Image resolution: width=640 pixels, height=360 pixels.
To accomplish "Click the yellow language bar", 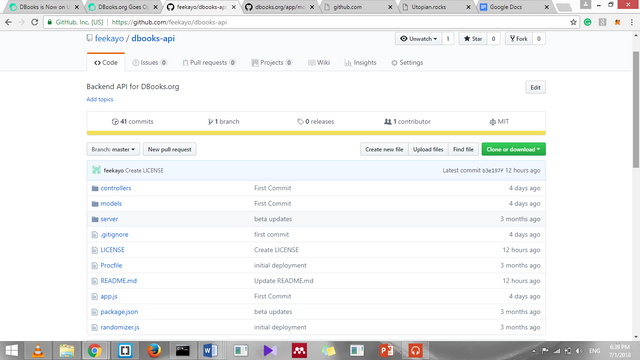I will click(x=316, y=133).
